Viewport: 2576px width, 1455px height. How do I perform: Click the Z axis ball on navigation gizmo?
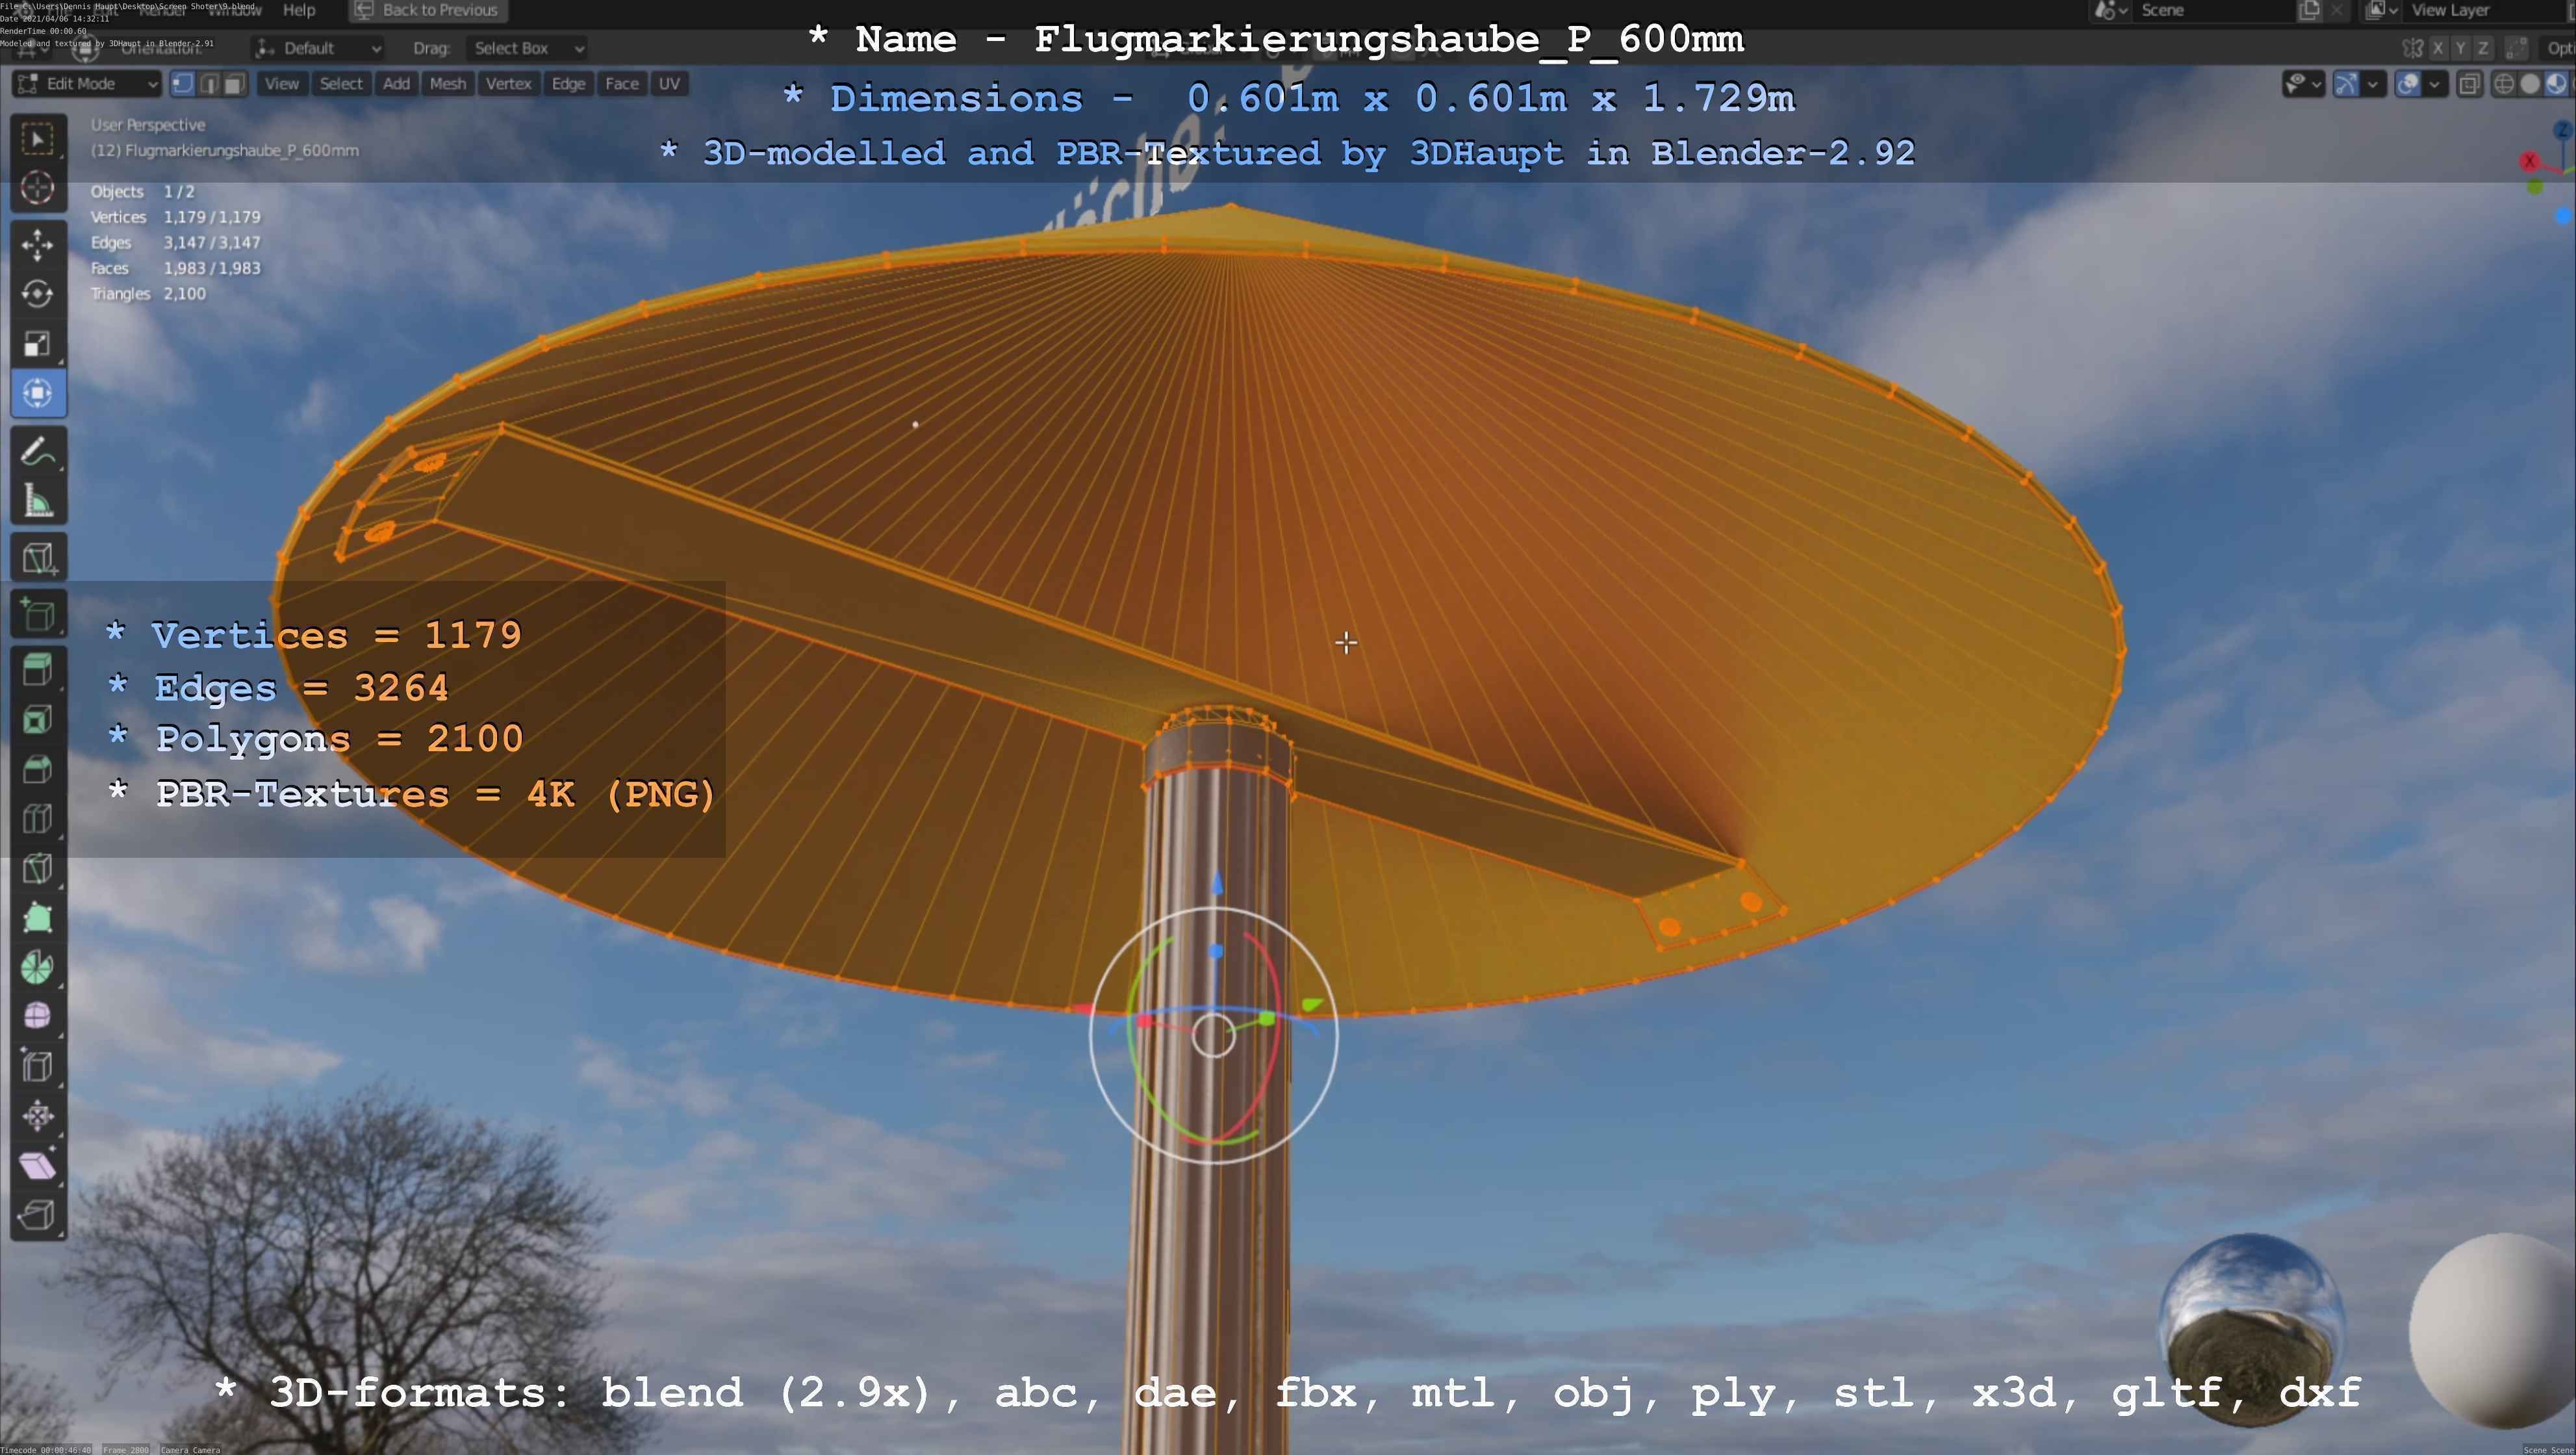click(2564, 130)
